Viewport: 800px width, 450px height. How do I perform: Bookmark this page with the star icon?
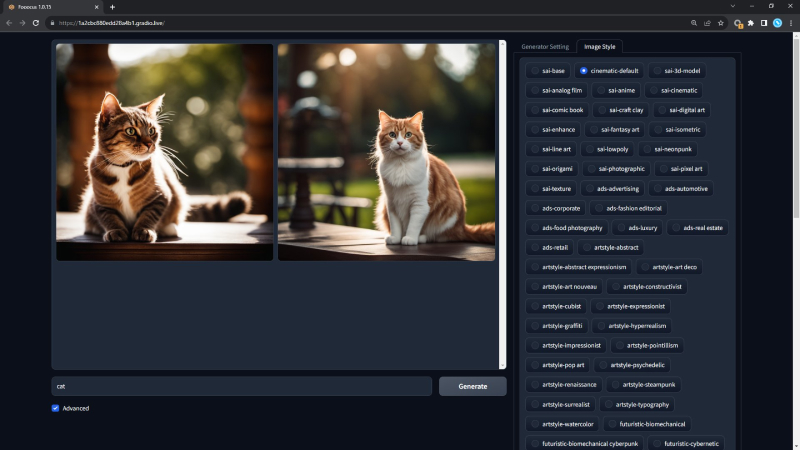[x=720, y=23]
